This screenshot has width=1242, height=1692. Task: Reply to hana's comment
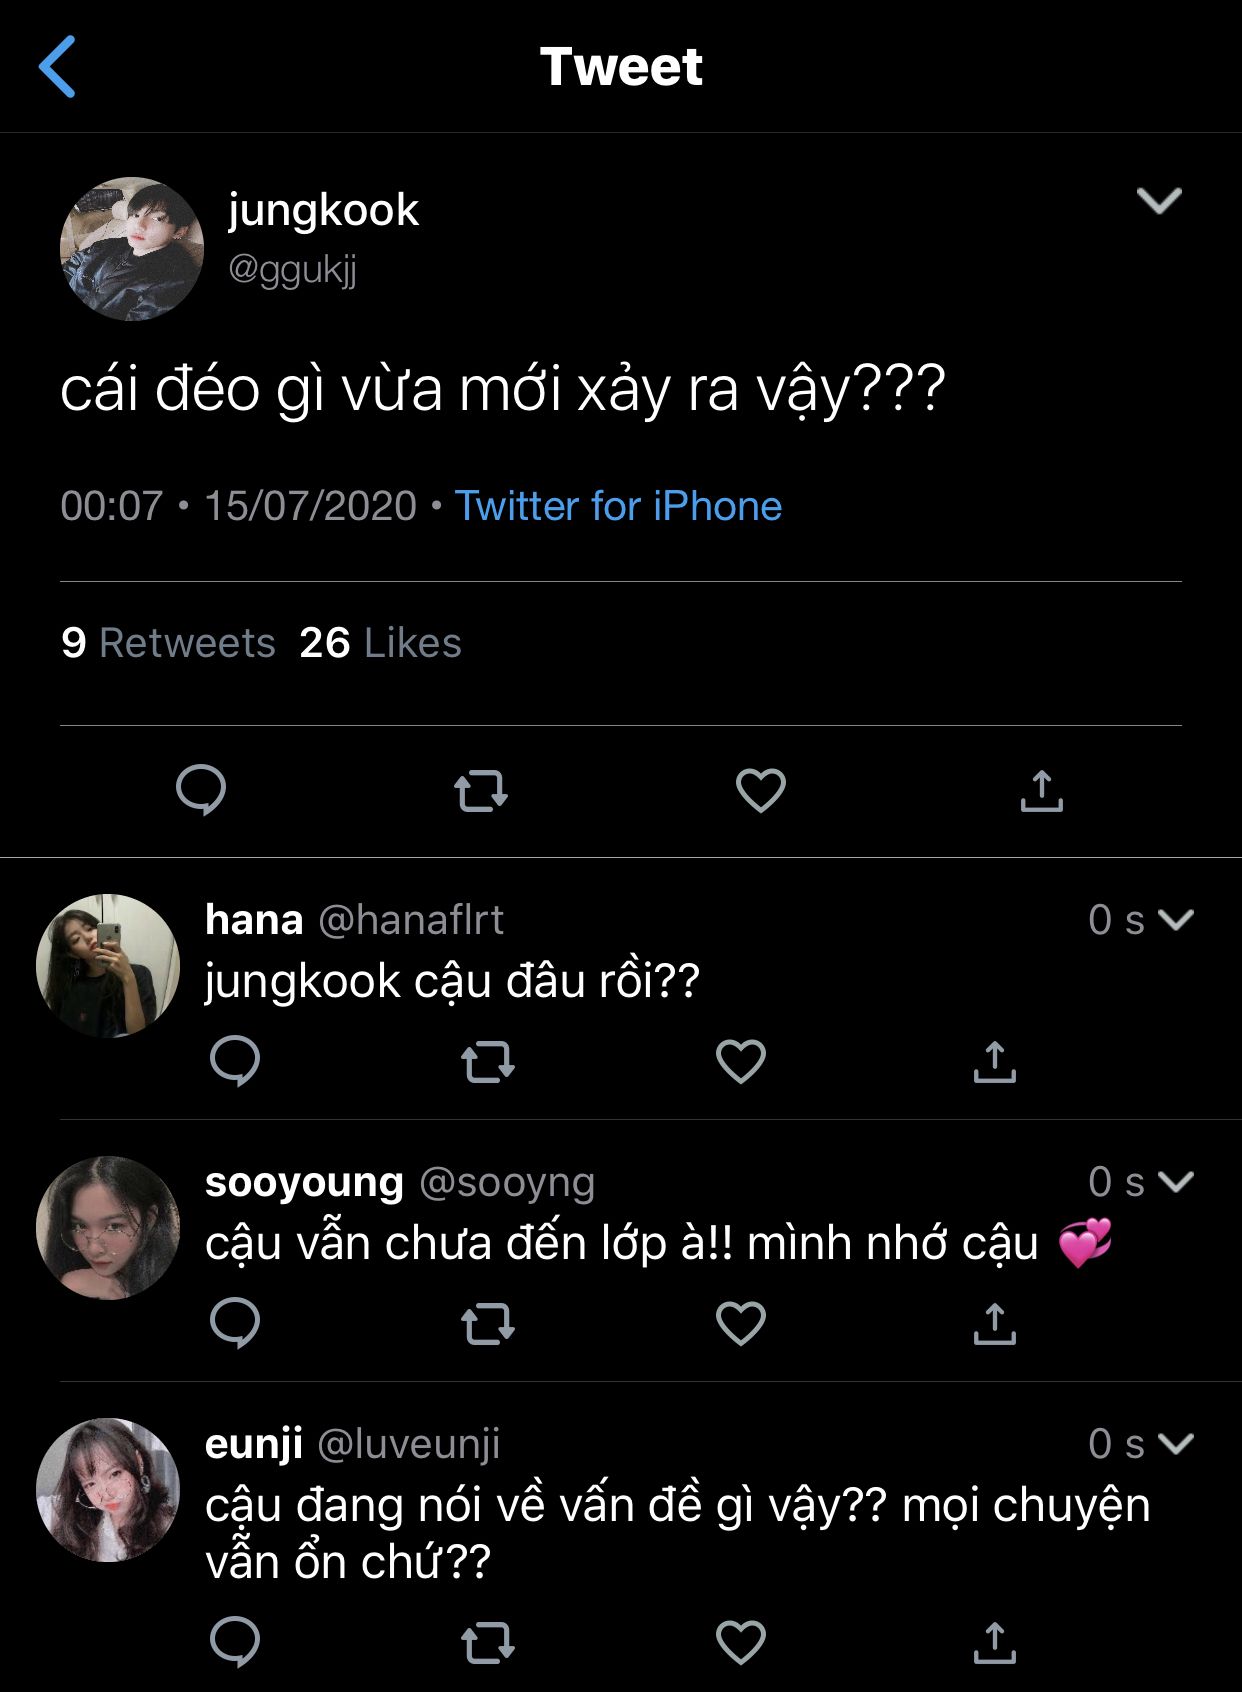click(235, 1061)
